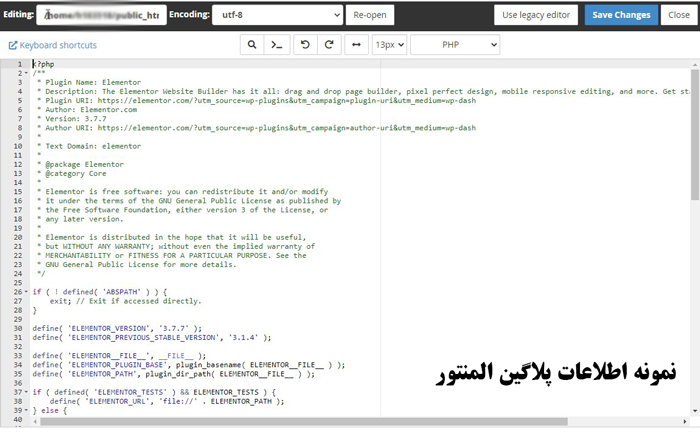Collapse the code fold at line 26
Screen dimensions: 700x438
click(26, 292)
